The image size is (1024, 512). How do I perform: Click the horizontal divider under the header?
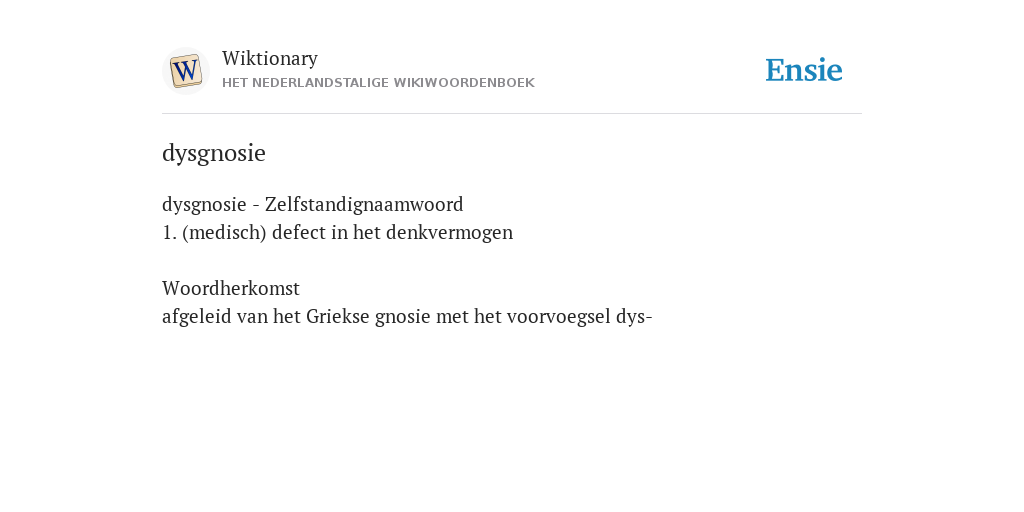[512, 114]
